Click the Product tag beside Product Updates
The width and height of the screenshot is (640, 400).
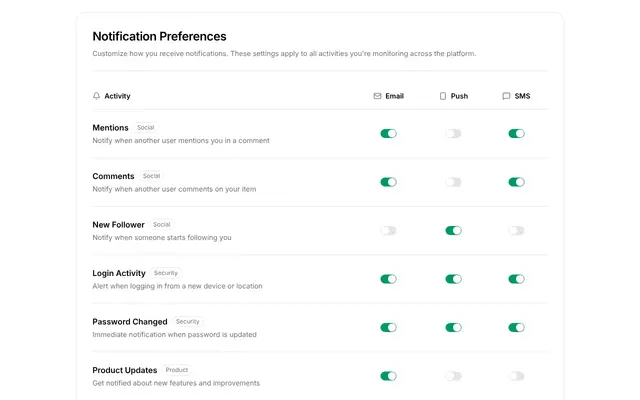(177, 370)
